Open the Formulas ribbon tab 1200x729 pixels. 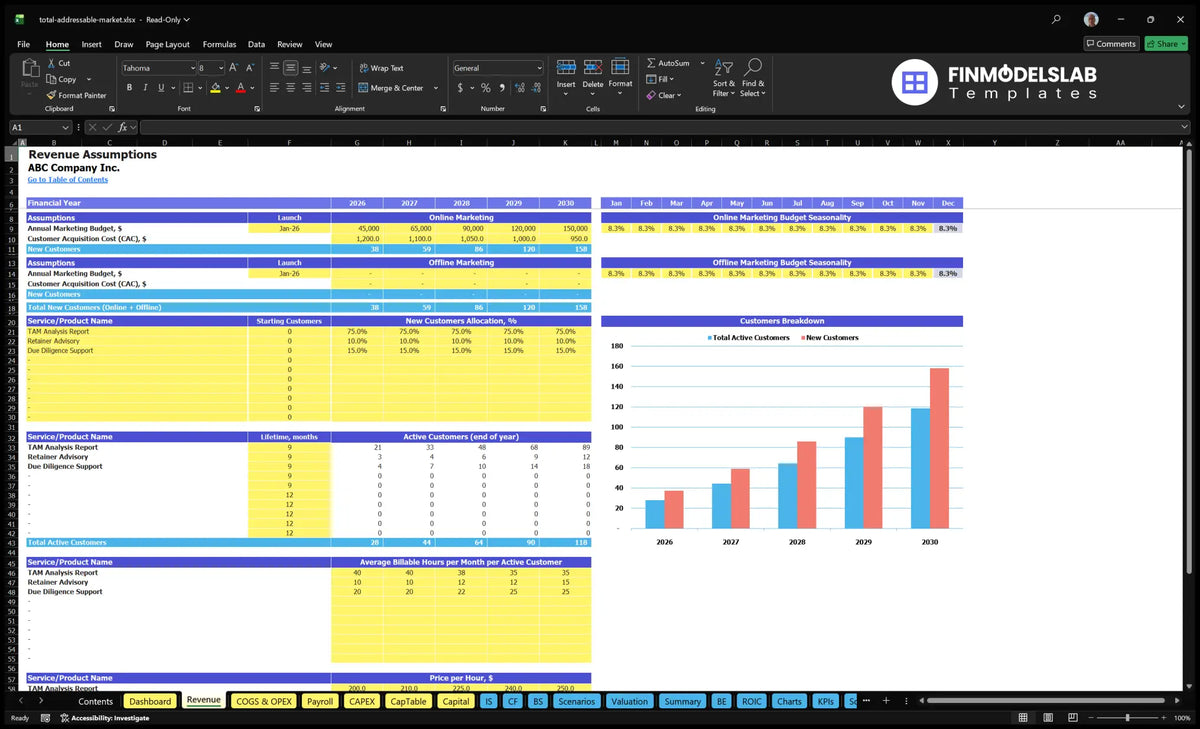pos(219,44)
